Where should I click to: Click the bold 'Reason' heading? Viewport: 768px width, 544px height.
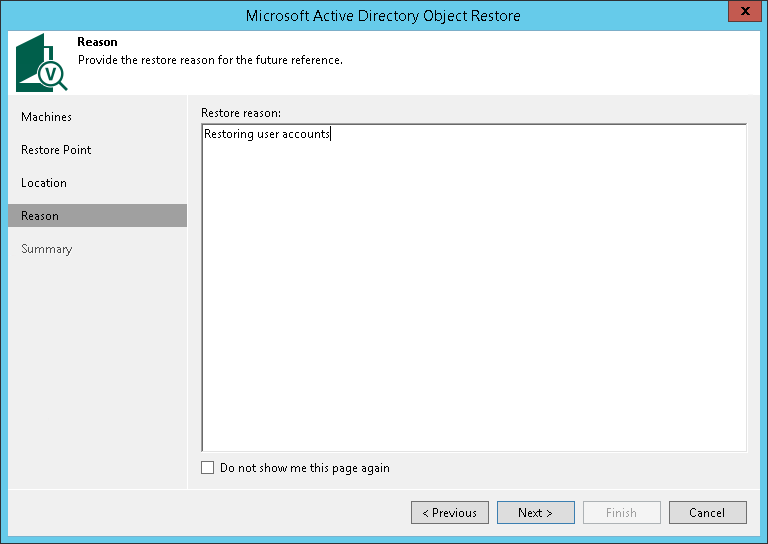tap(97, 42)
